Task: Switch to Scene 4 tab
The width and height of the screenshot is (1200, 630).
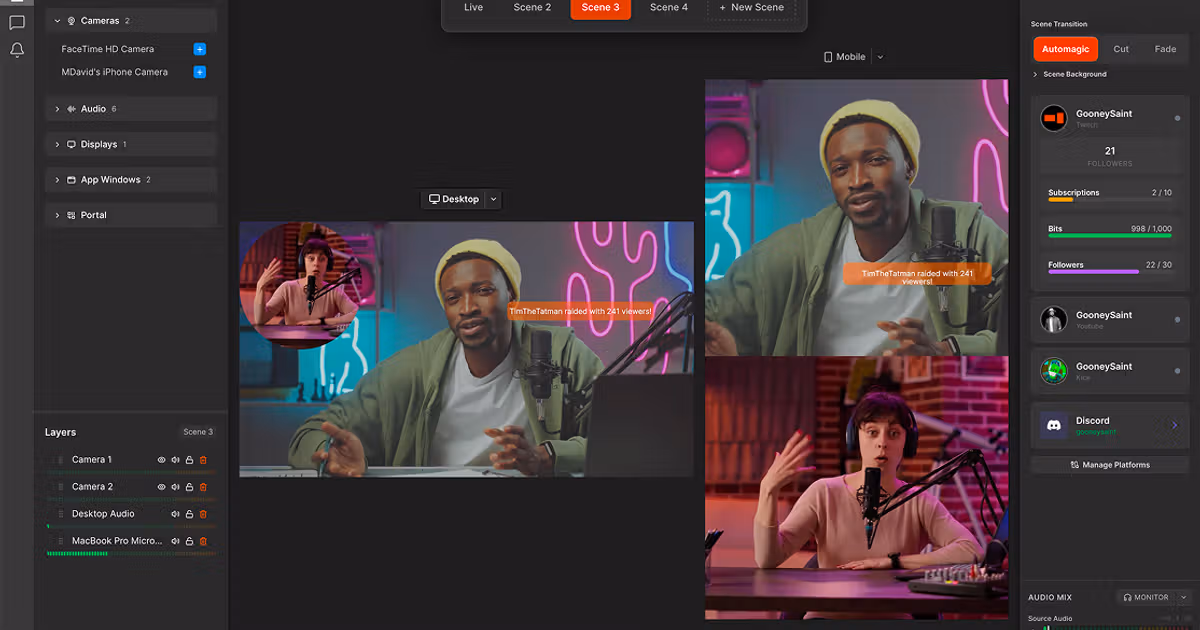Action: point(669,8)
